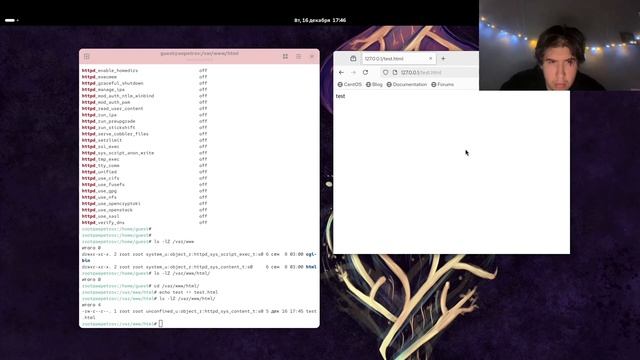Click the page info icon in address bar
Viewport: 640px width, 360px height.
tap(395, 72)
